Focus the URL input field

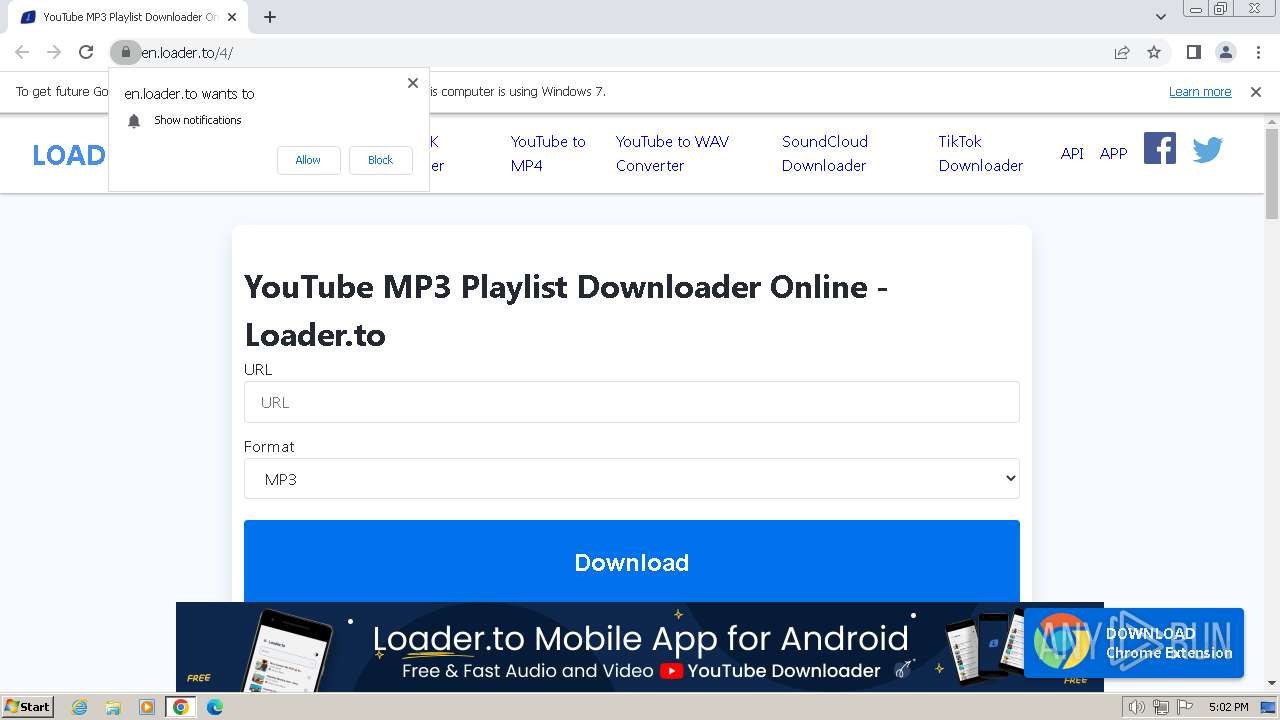tap(632, 402)
